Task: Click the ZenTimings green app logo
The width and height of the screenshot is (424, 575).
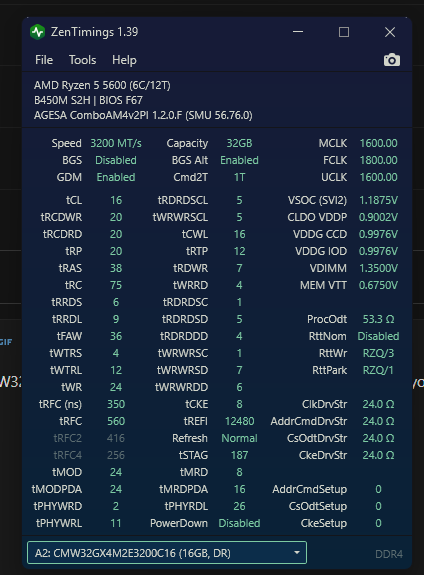Action: click(37, 32)
